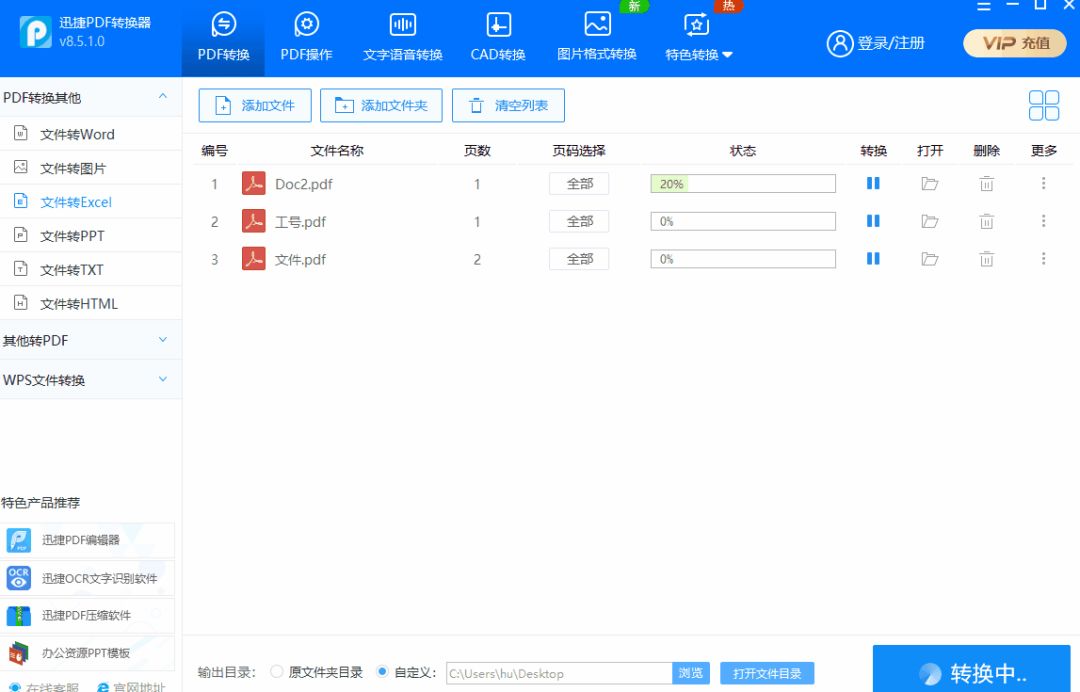Expand the WPS文件转换 section

(91, 379)
